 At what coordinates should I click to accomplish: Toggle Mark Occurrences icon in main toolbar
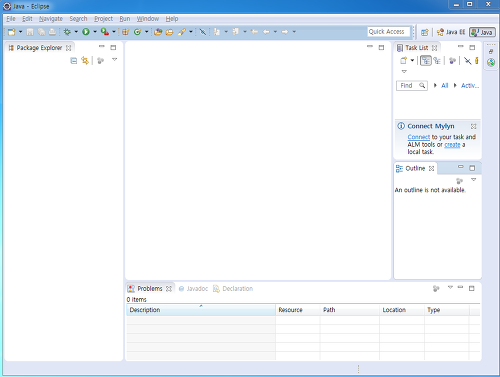202,32
